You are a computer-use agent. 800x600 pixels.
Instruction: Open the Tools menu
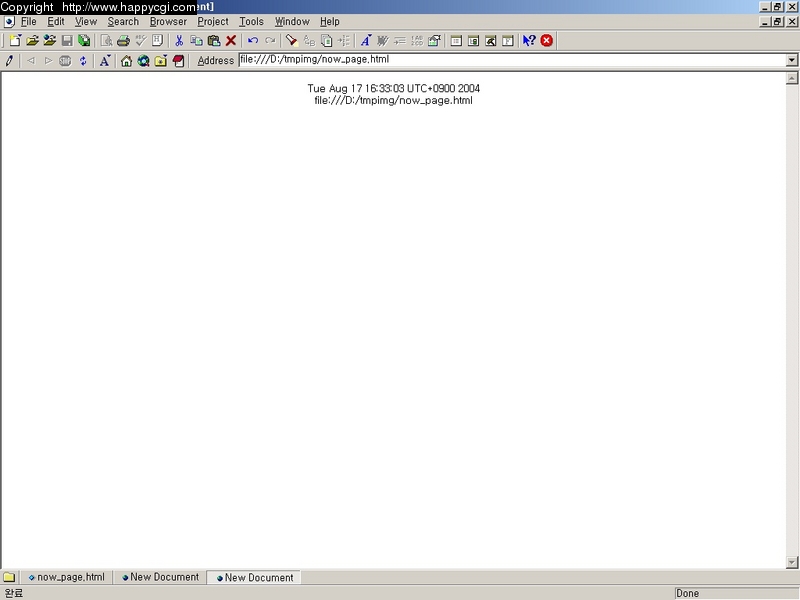coord(252,22)
